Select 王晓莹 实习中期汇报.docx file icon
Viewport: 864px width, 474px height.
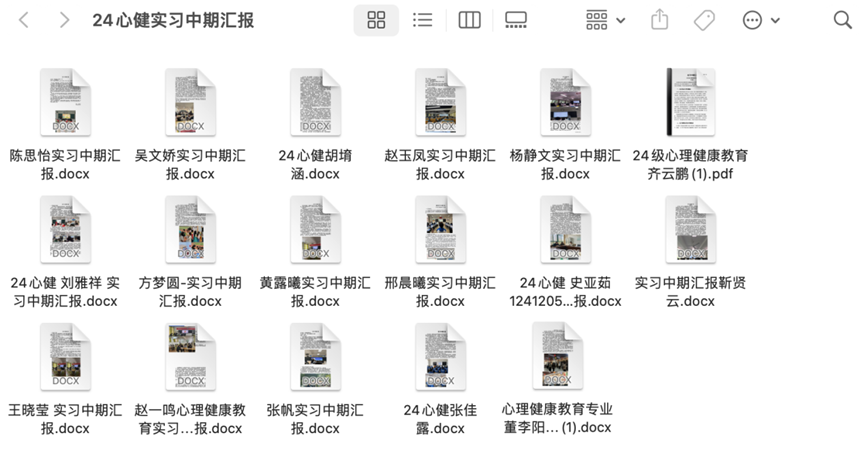[x=66, y=357]
